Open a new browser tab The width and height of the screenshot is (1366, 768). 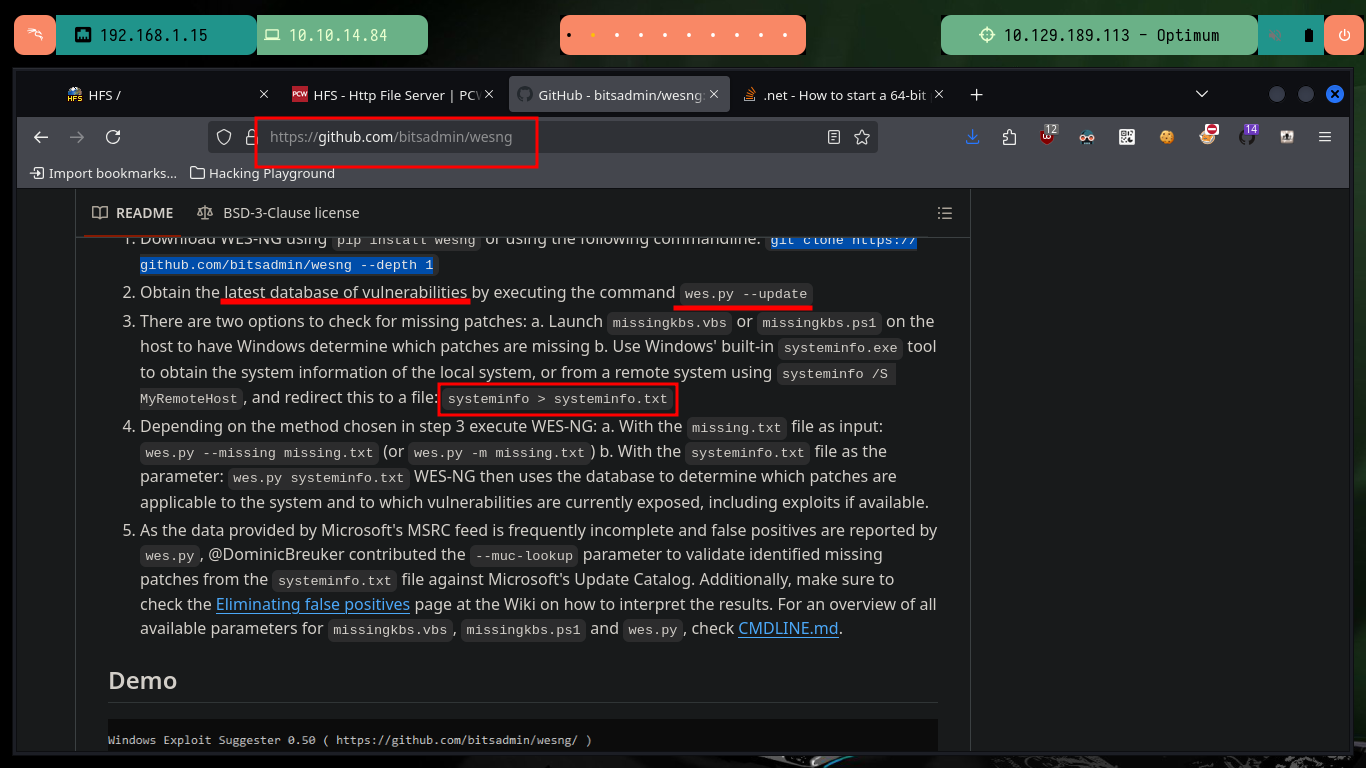(x=977, y=95)
